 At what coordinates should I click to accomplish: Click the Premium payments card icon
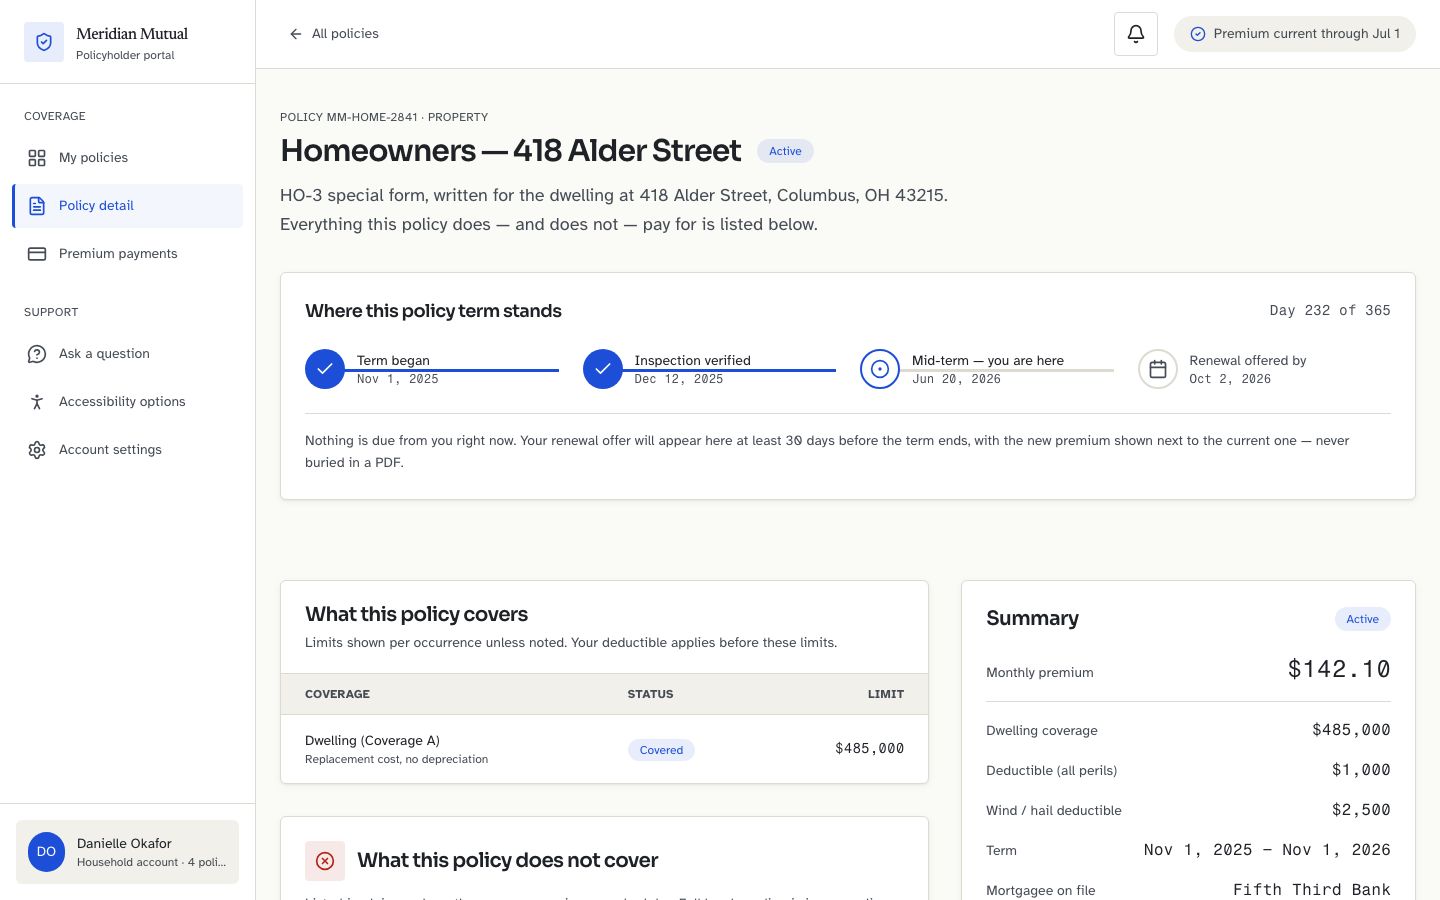point(37,254)
